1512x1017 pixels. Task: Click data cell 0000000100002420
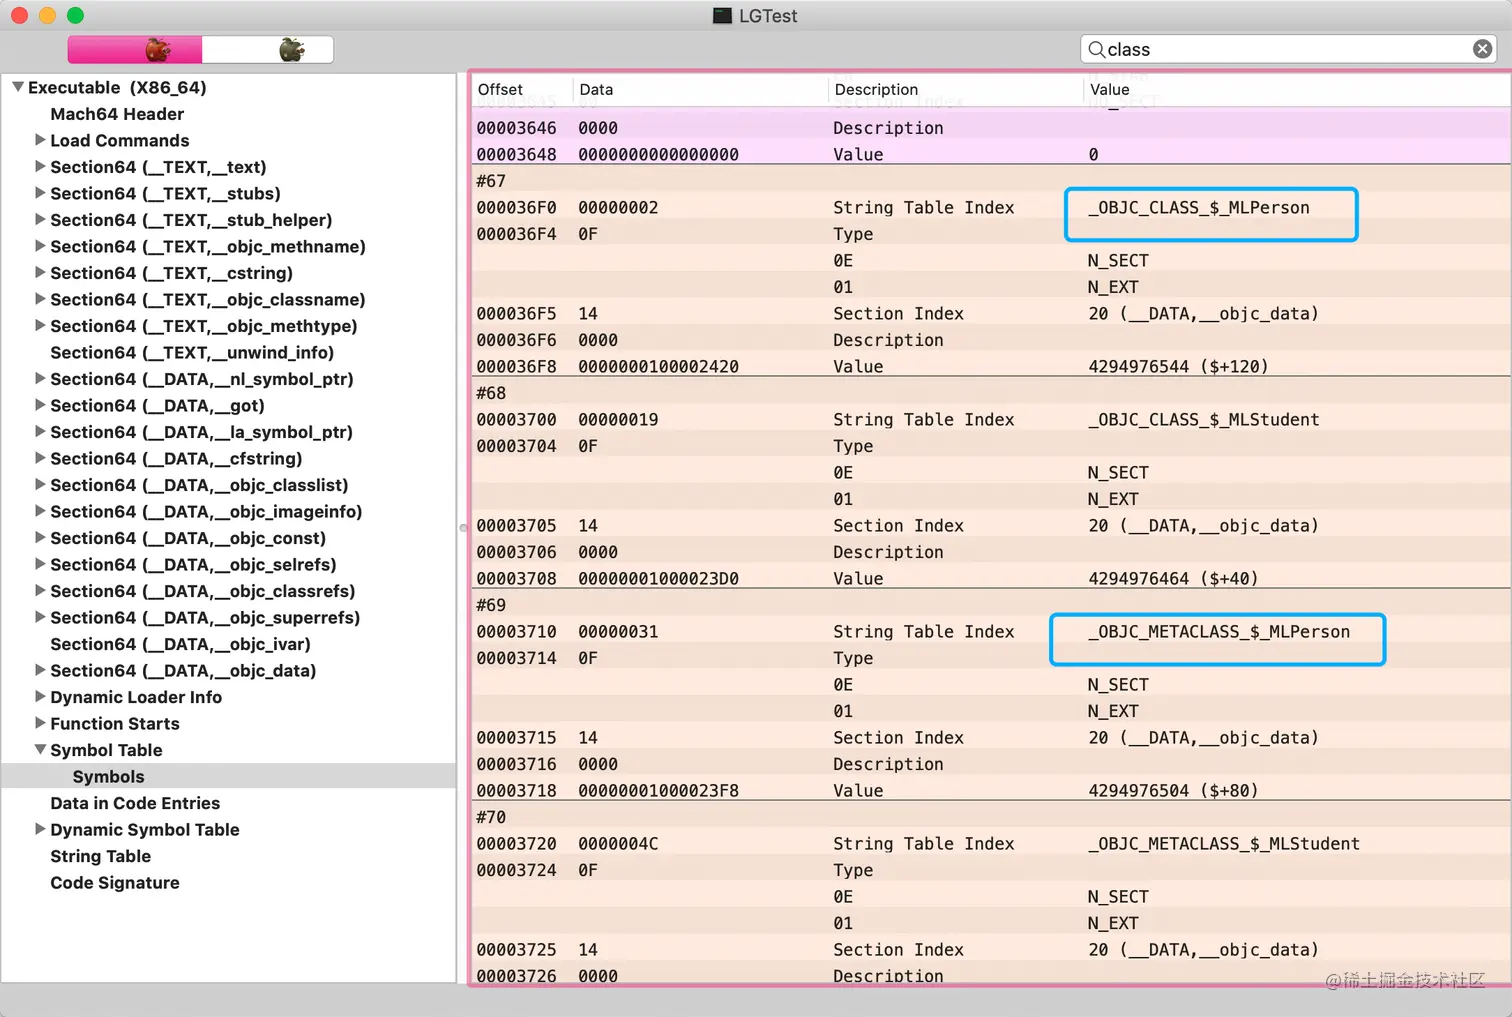(x=658, y=366)
